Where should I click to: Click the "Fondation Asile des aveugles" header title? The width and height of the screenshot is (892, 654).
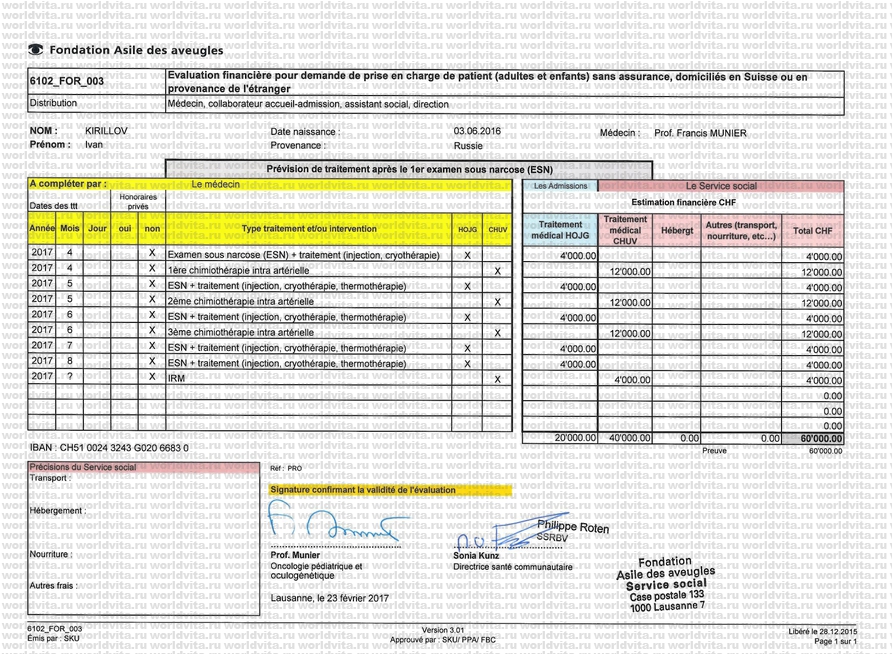pos(137,50)
